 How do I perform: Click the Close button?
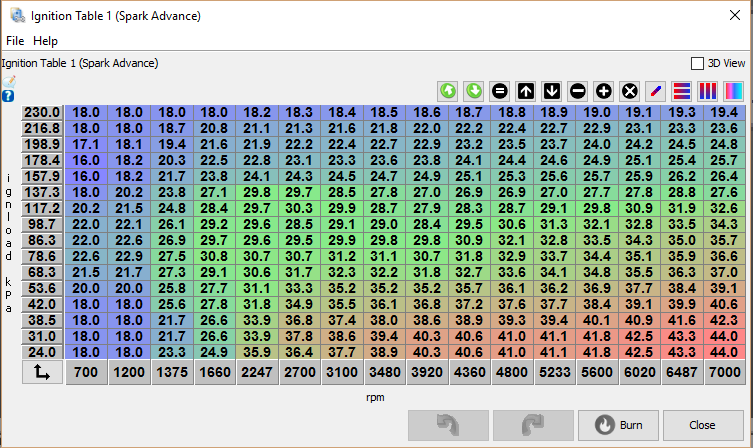tap(702, 425)
